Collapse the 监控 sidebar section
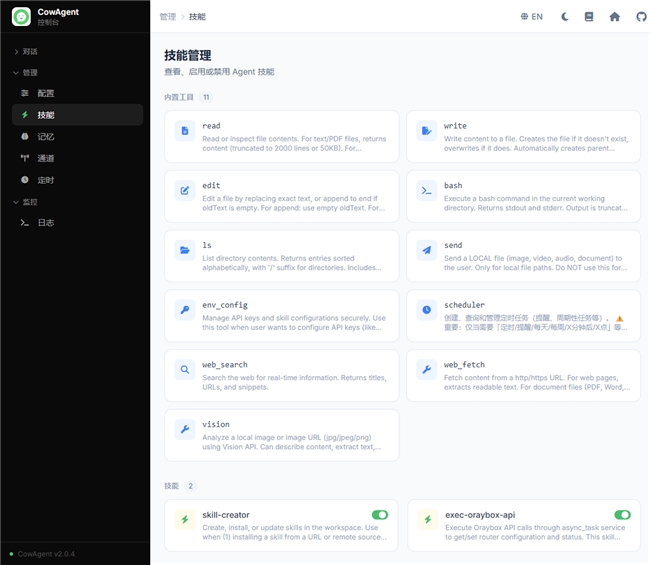 pyautogui.click(x=30, y=202)
